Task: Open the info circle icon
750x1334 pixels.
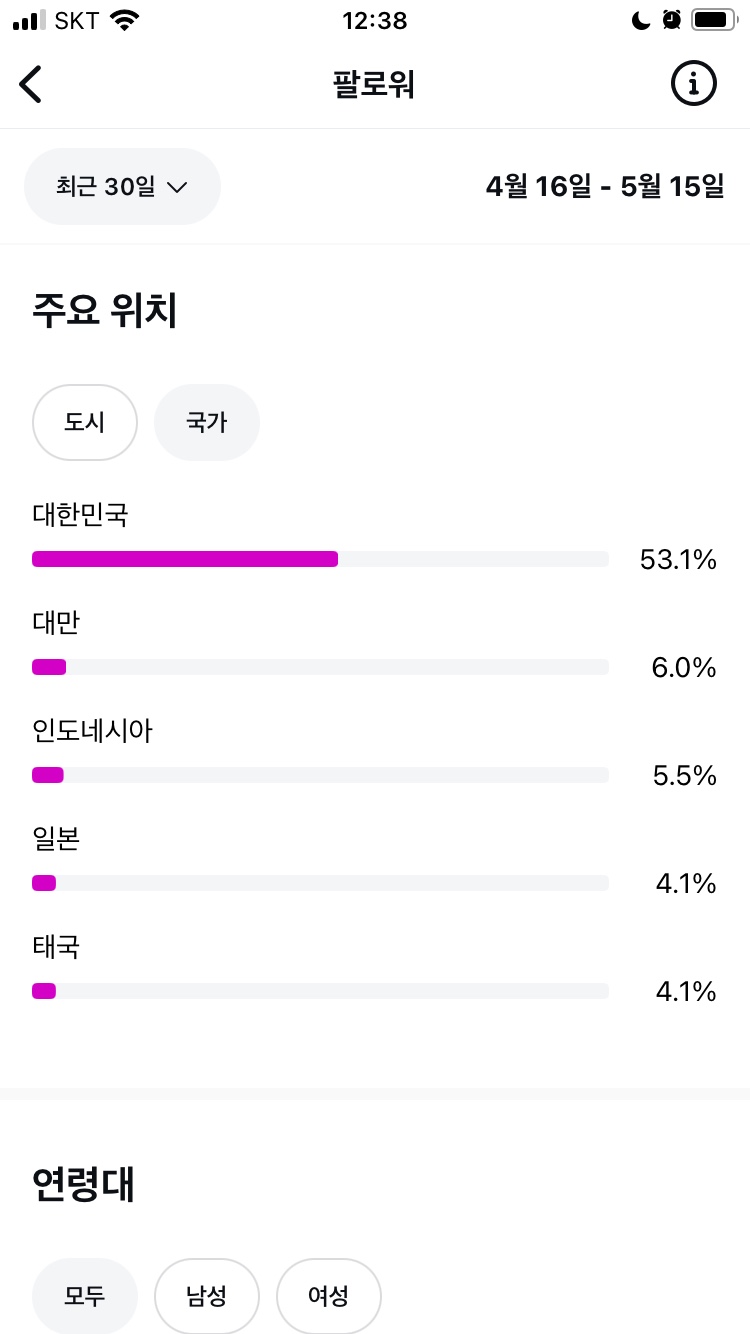Action: click(x=693, y=84)
